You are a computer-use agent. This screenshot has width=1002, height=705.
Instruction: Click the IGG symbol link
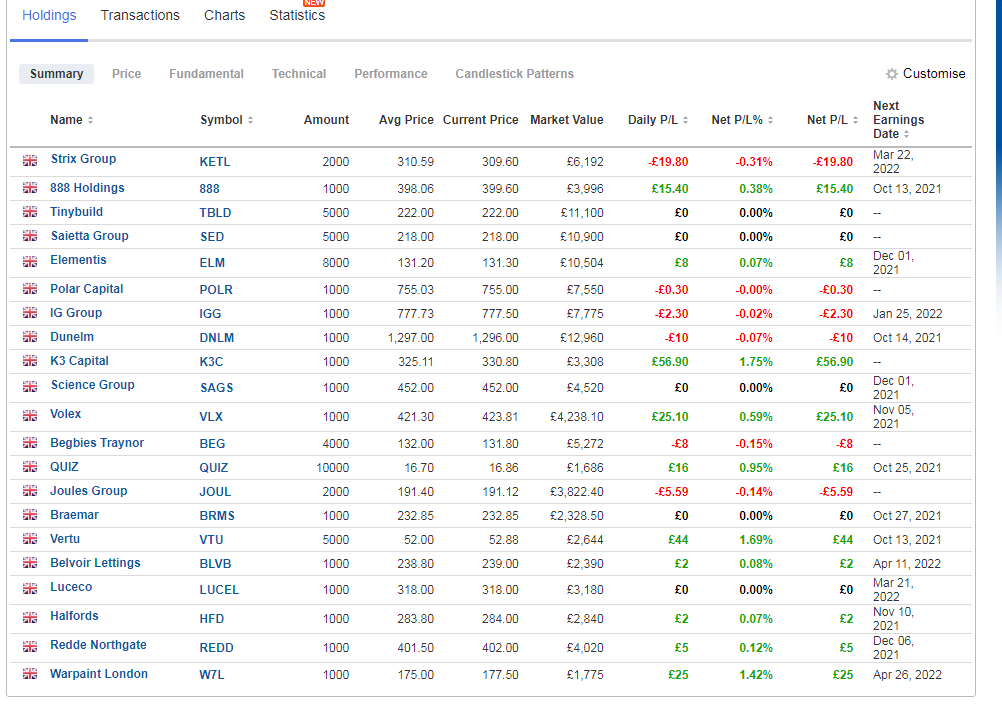coord(210,314)
